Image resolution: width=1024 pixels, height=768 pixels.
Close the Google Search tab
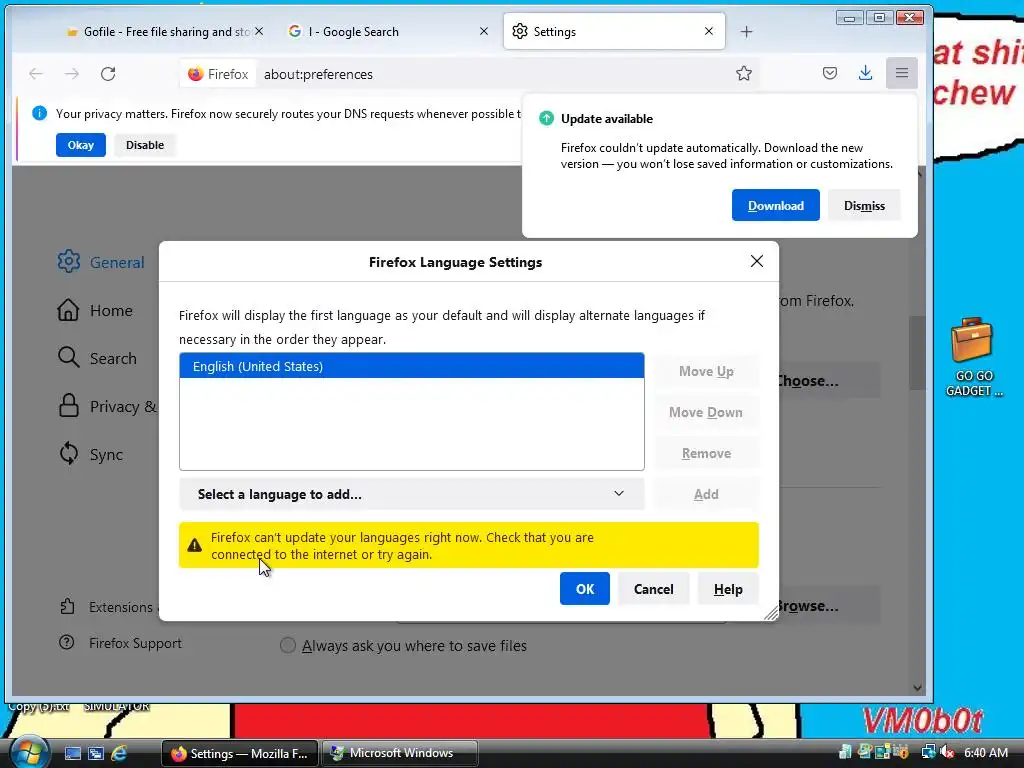click(x=484, y=31)
